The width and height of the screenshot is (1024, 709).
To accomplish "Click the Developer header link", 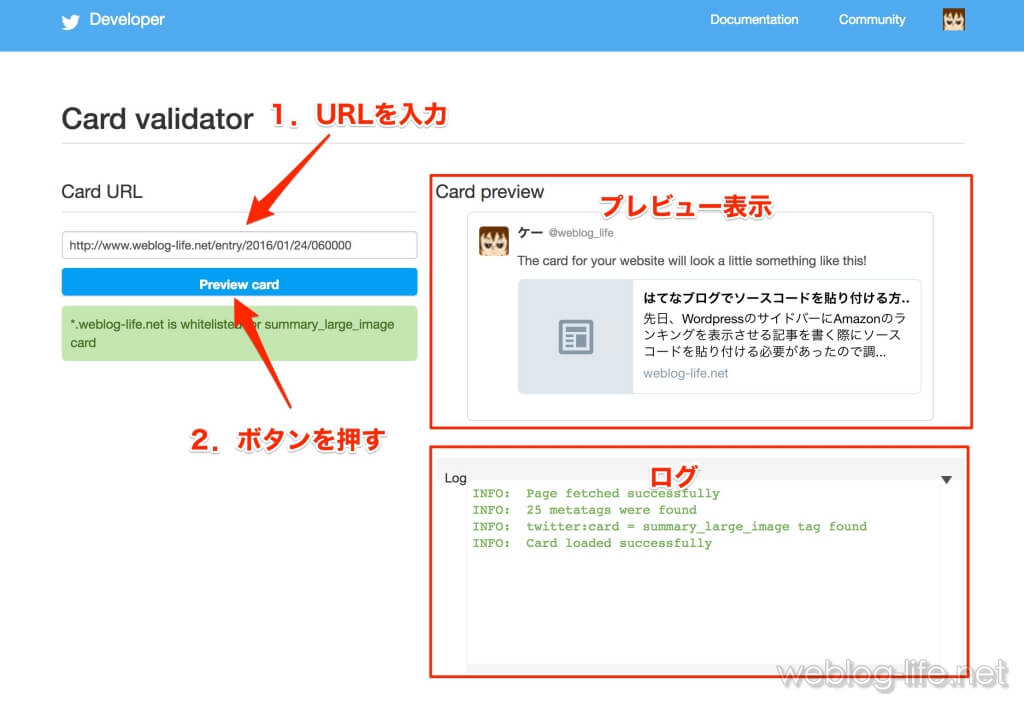I will click(x=126, y=20).
